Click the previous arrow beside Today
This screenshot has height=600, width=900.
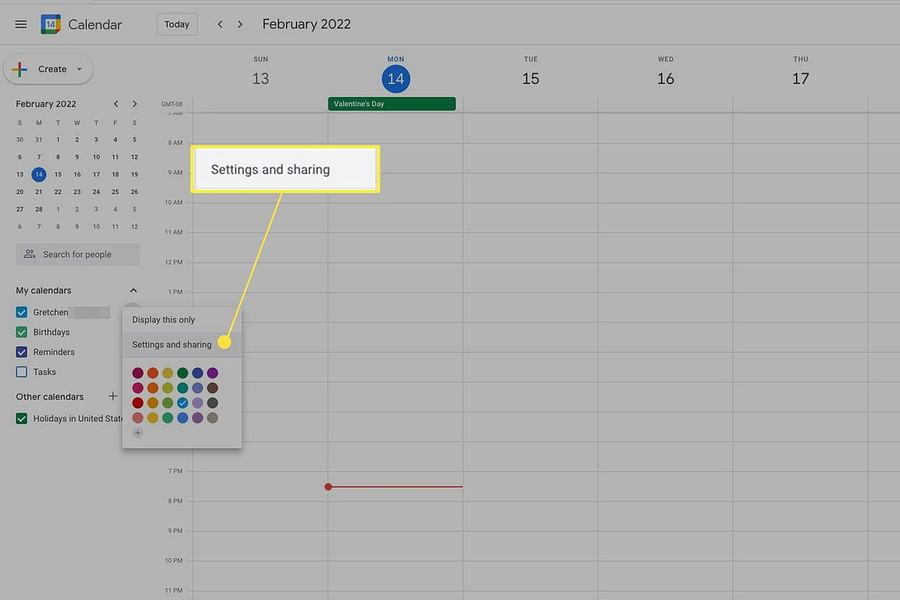pyautogui.click(x=219, y=23)
